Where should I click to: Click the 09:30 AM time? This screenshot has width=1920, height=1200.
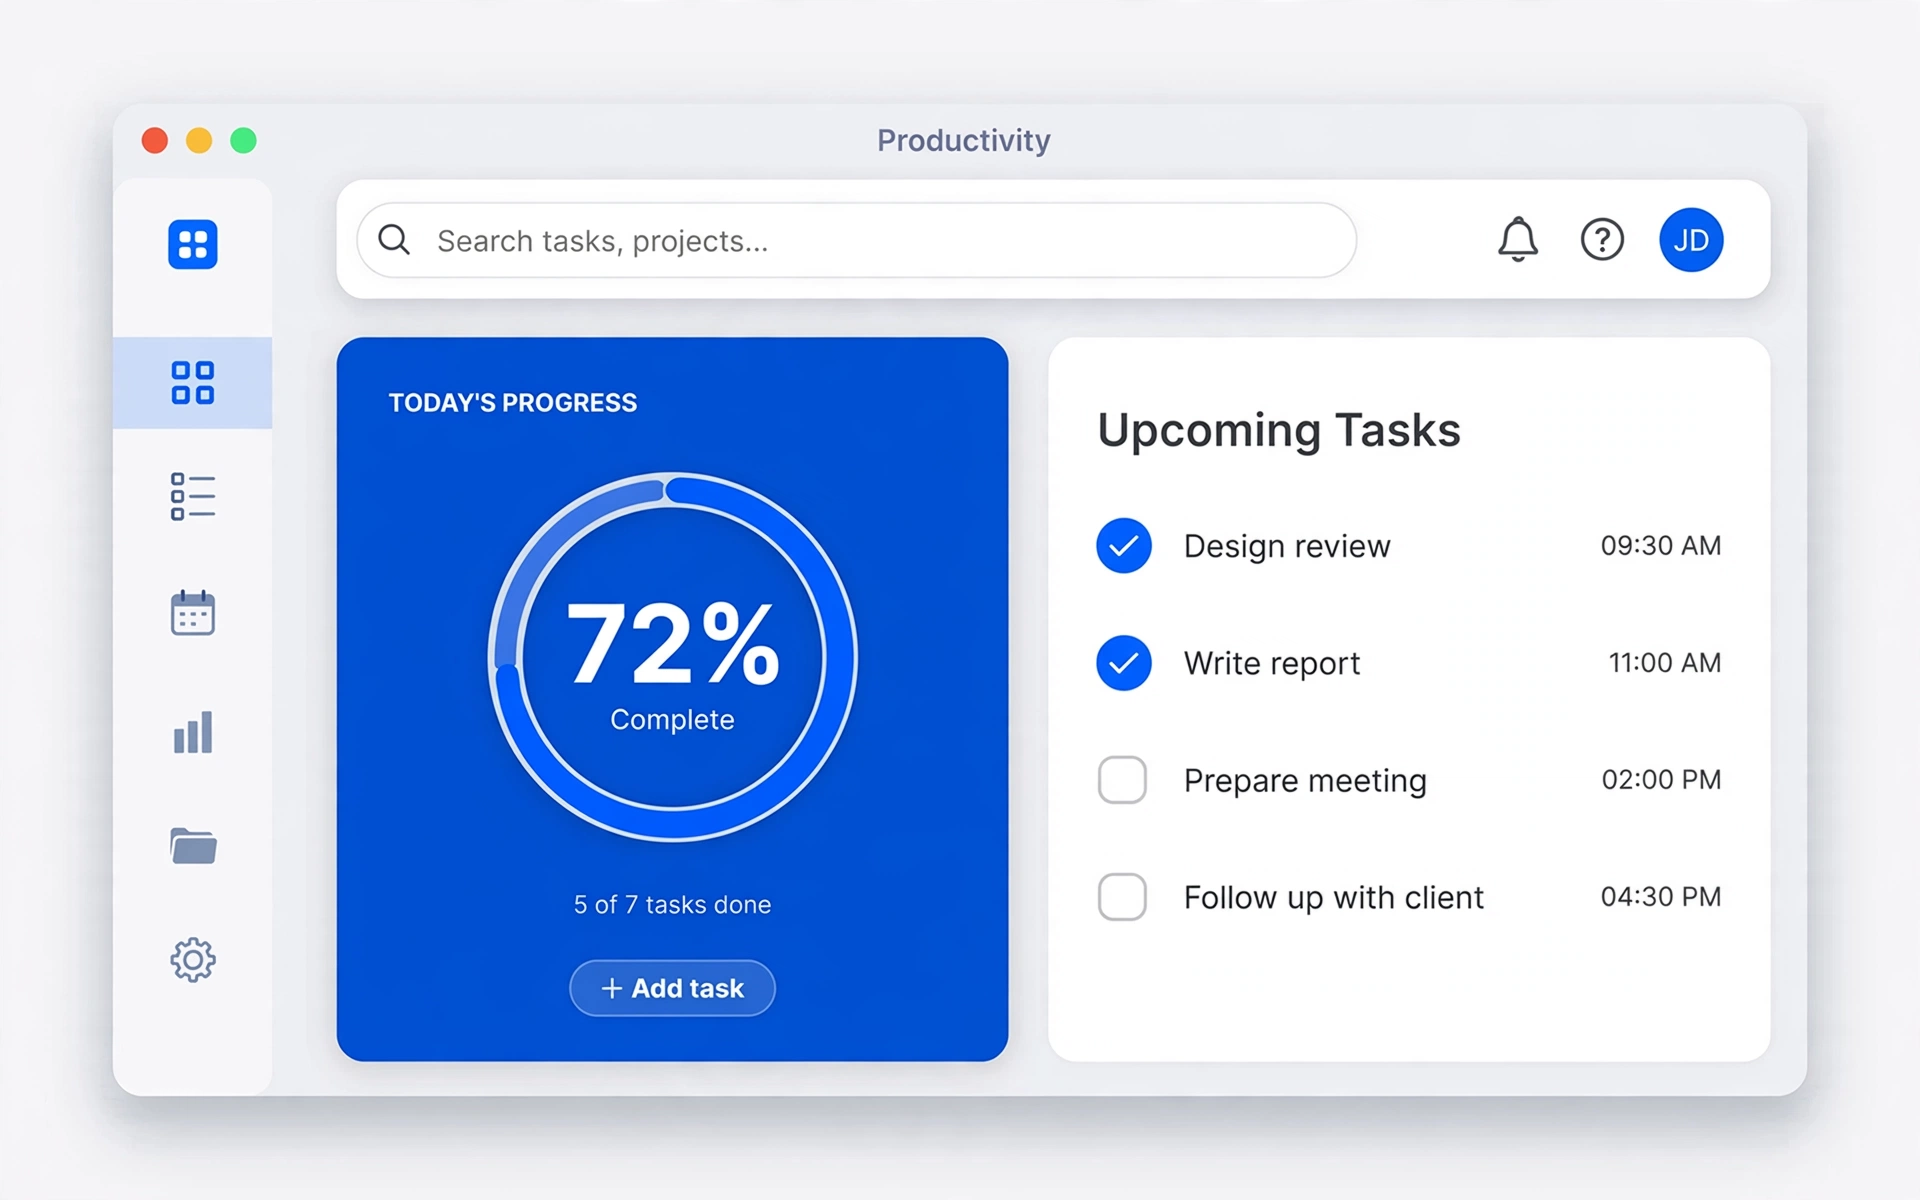[x=1661, y=546]
